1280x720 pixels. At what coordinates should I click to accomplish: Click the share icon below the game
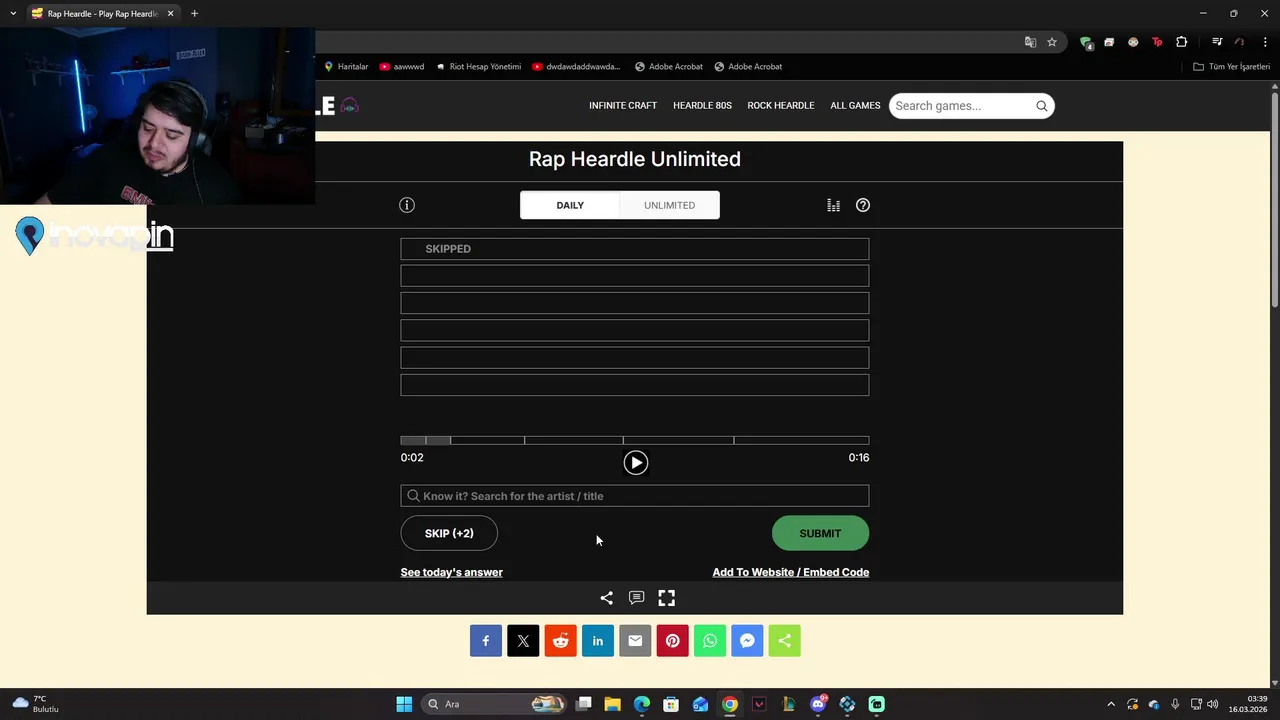606,598
